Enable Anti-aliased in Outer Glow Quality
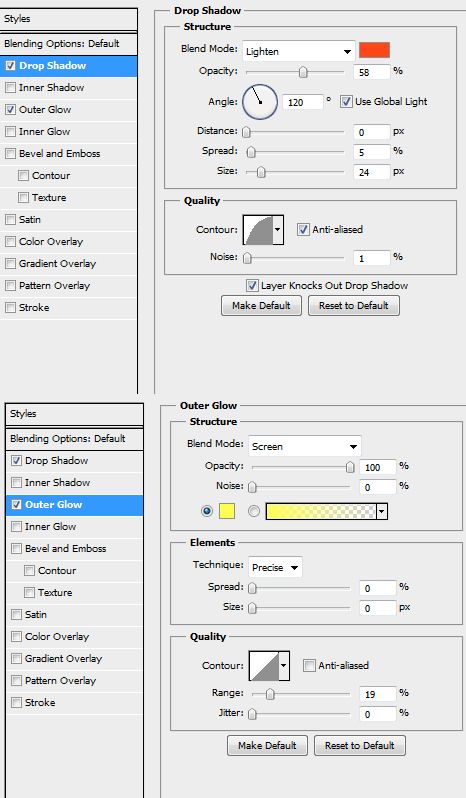 click(x=309, y=665)
